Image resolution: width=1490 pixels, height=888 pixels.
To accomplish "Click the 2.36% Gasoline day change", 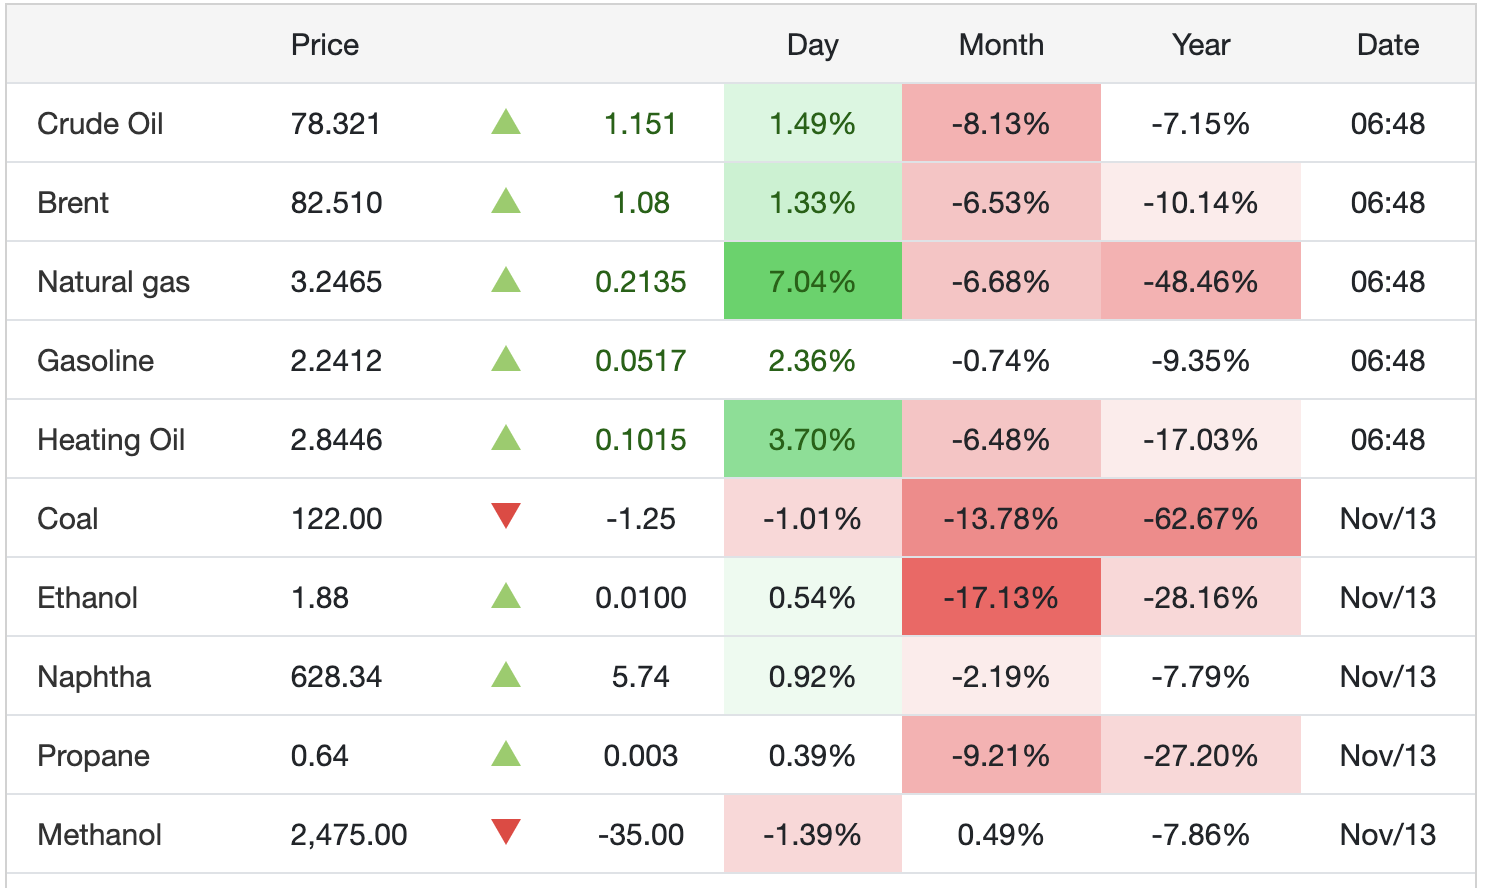I will coord(812,361).
